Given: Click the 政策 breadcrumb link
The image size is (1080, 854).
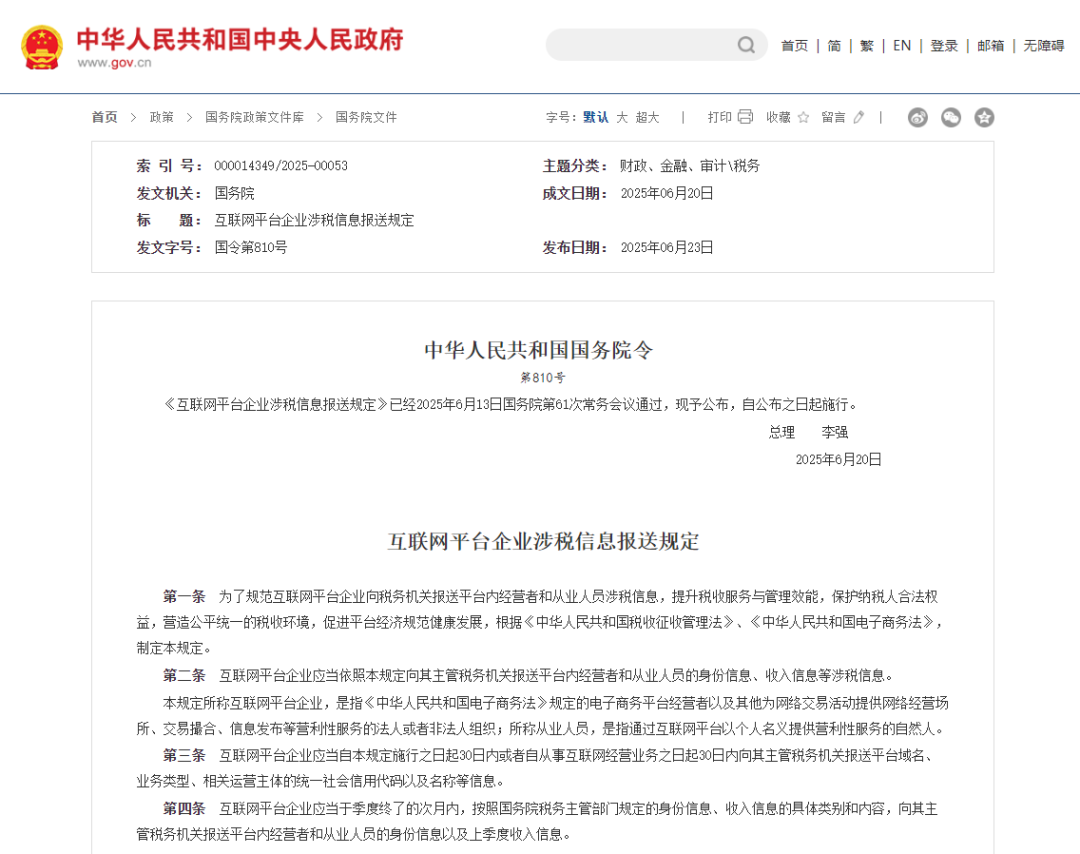Looking at the screenshot, I should [160, 117].
